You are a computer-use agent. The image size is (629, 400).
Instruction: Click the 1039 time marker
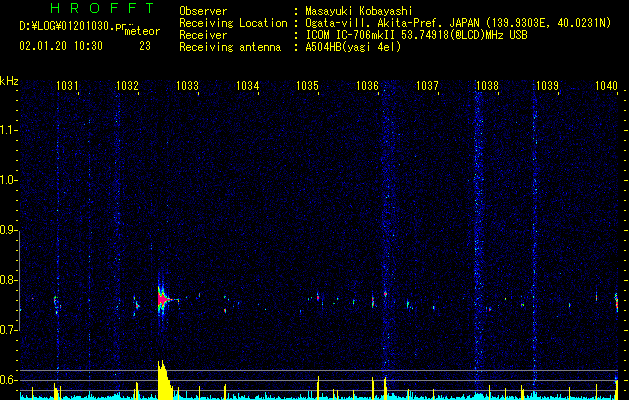(547, 85)
